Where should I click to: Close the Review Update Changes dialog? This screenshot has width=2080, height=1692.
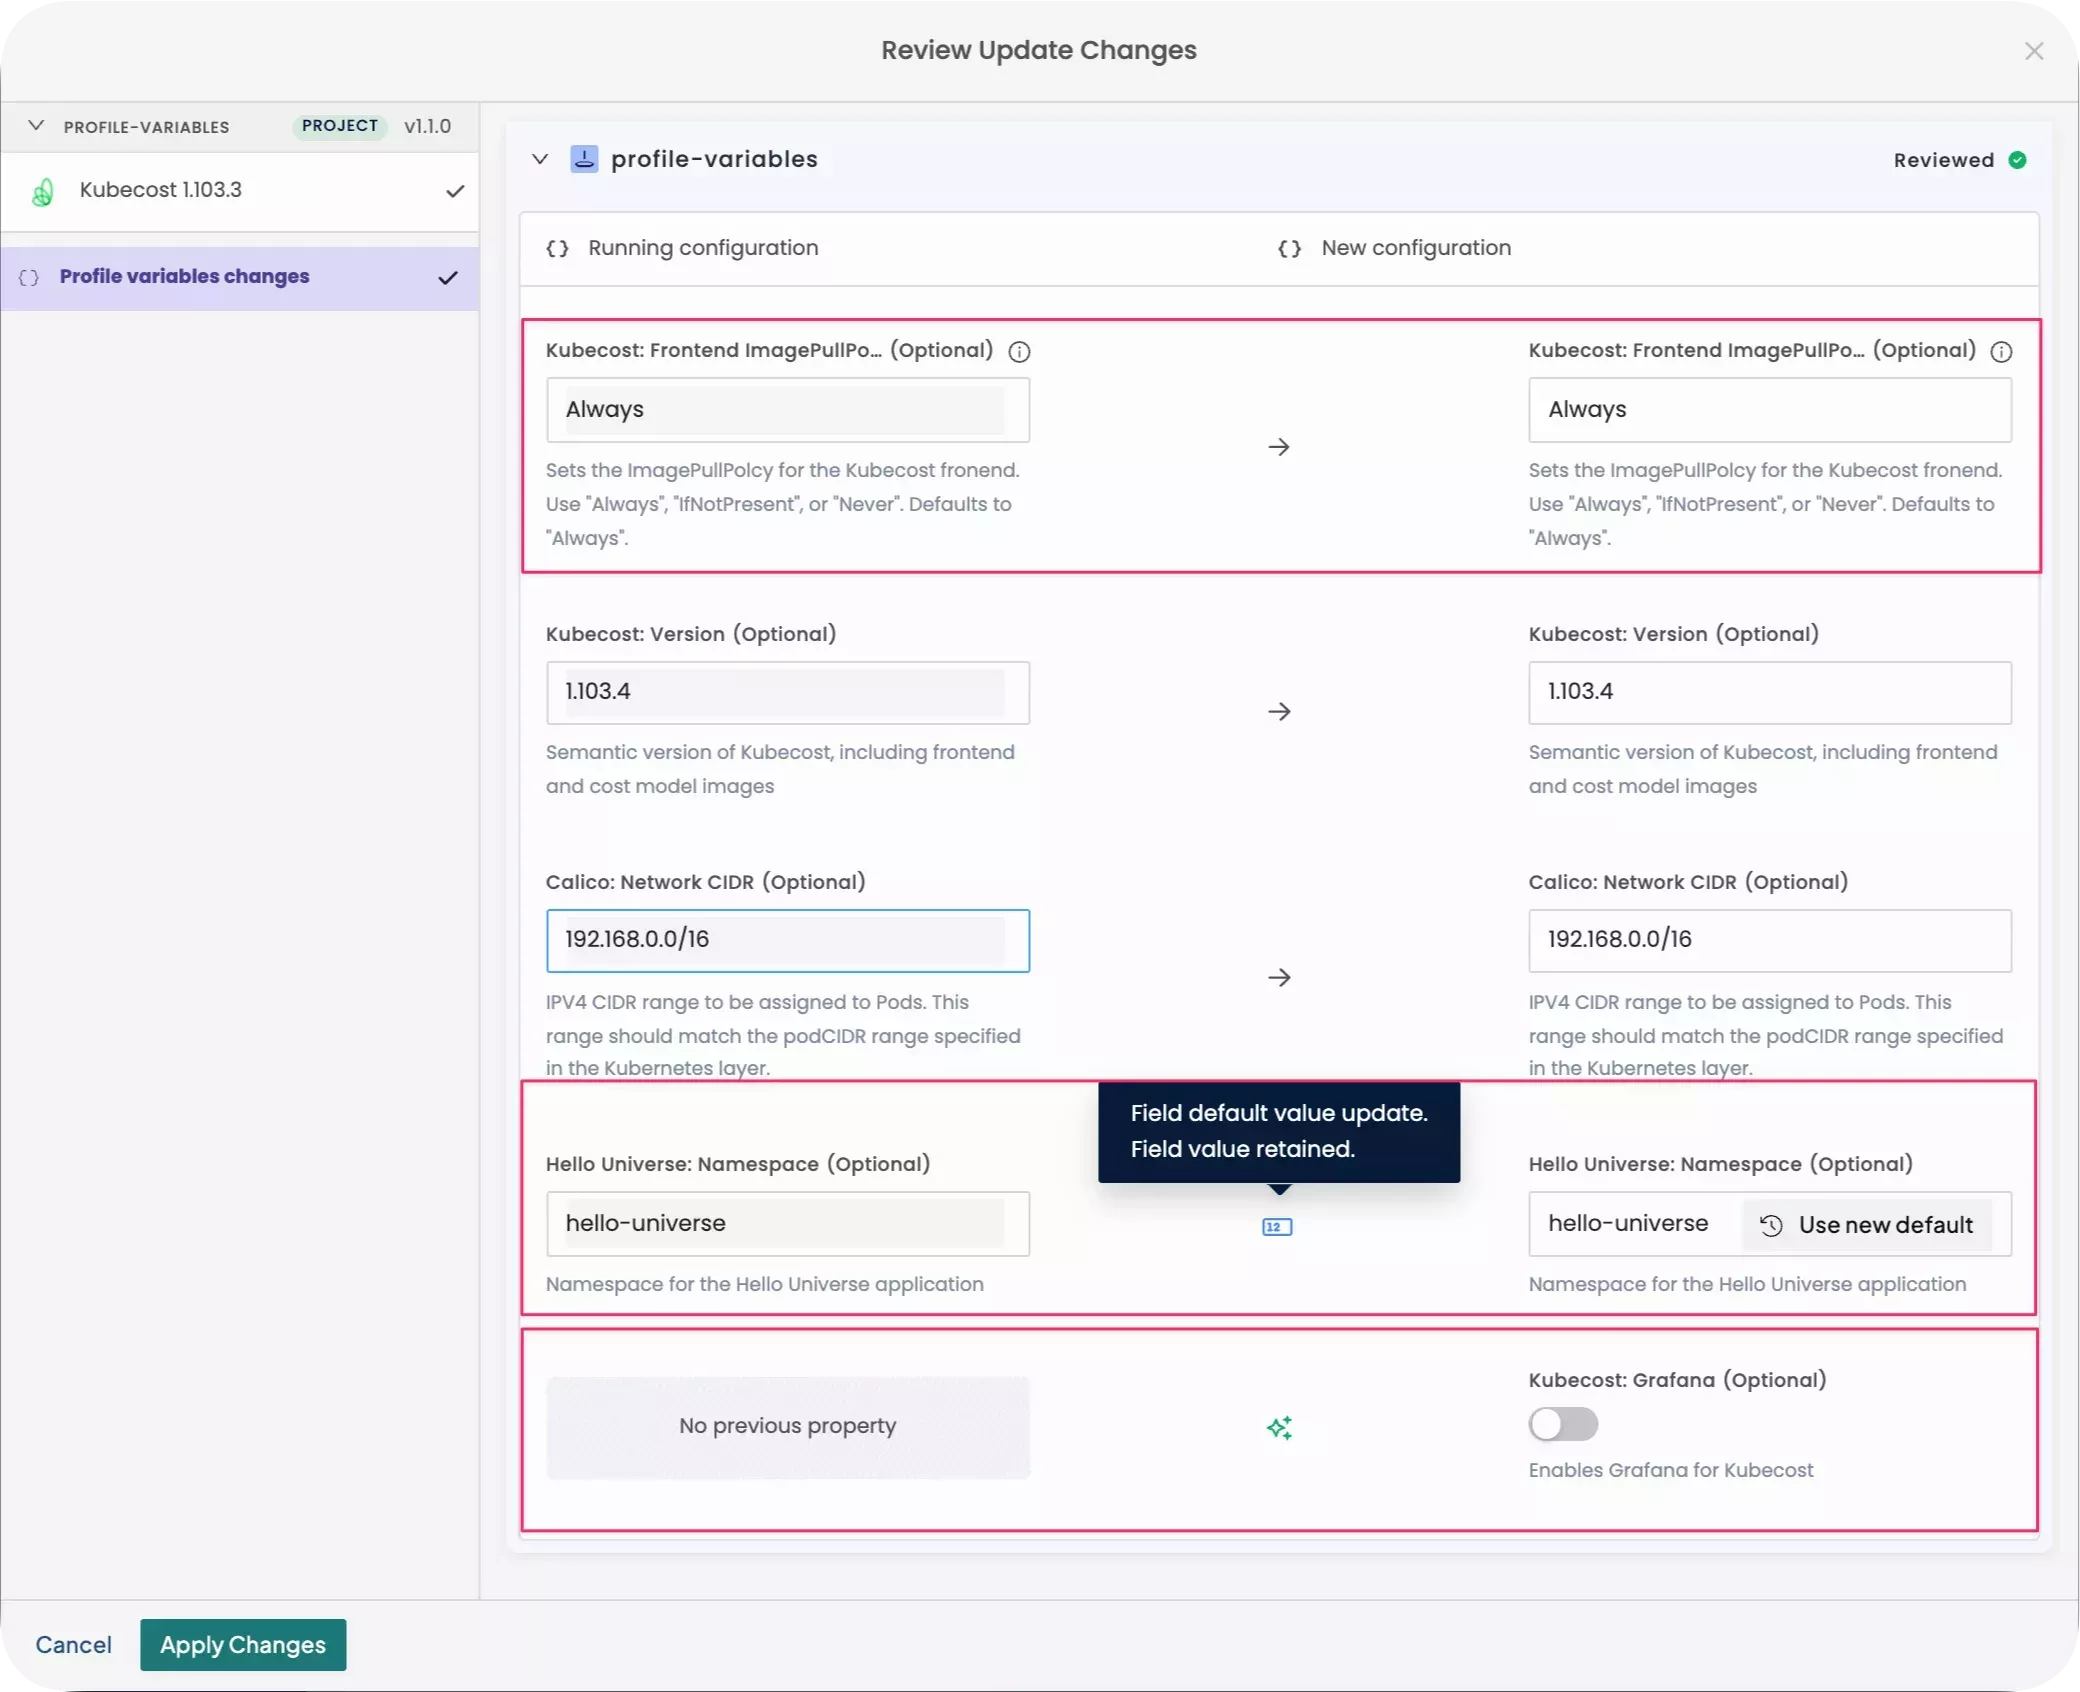coord(2033,51)
